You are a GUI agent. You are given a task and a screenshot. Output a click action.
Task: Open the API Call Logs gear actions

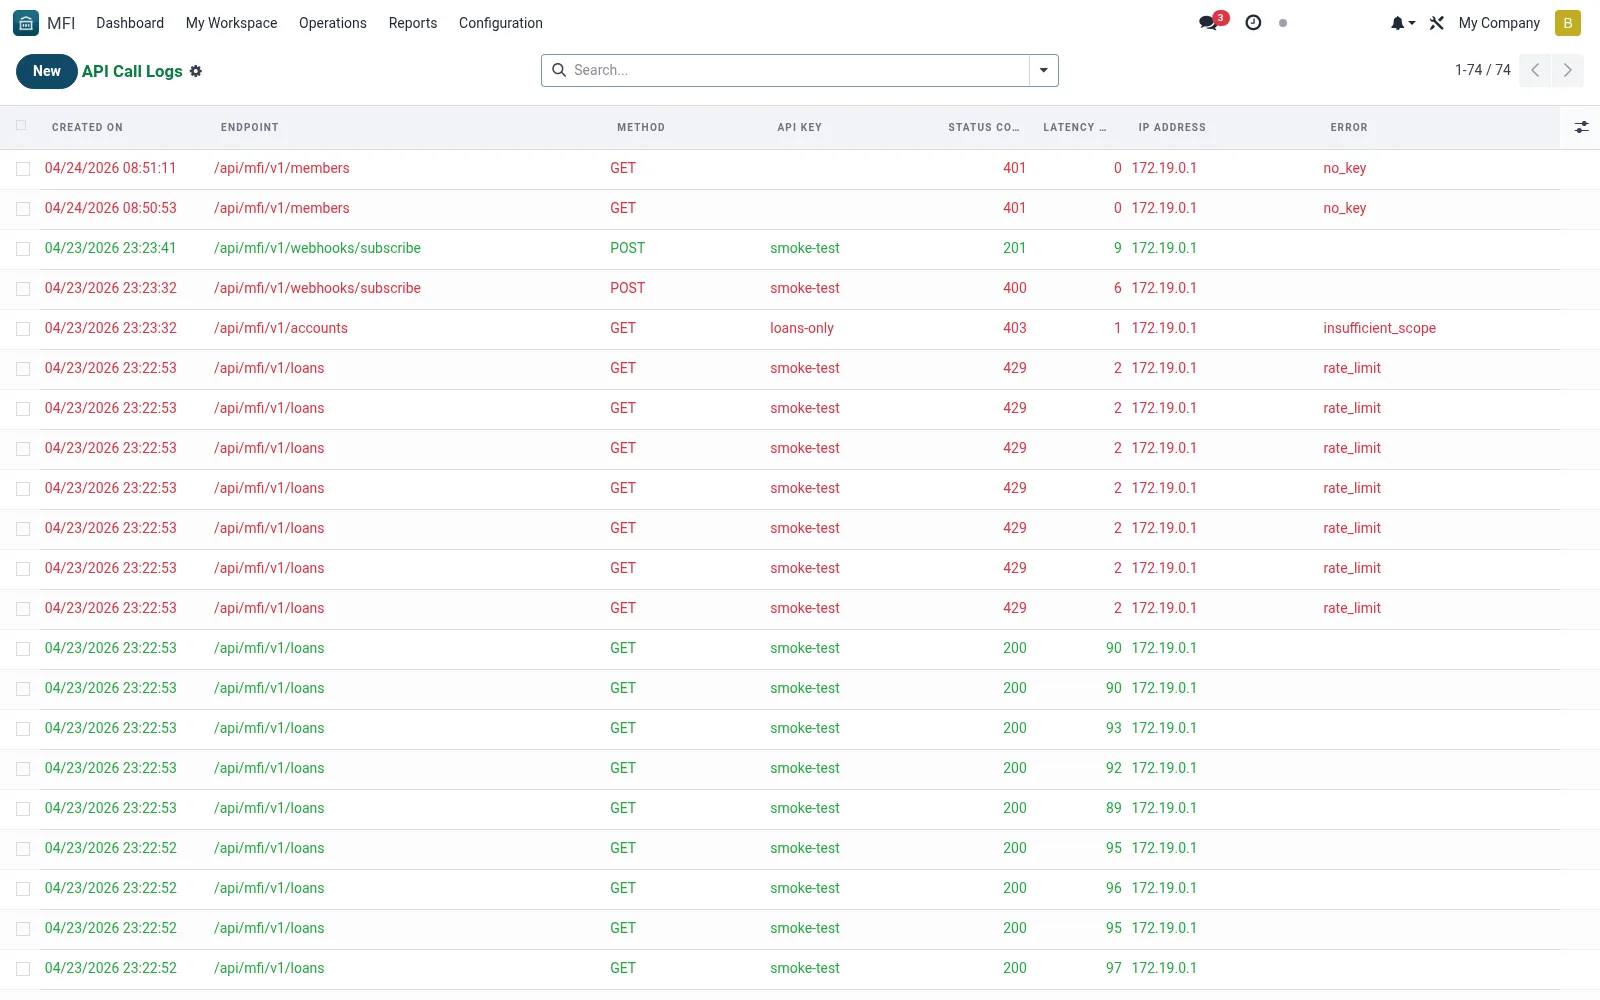click(x=196, y=71)
